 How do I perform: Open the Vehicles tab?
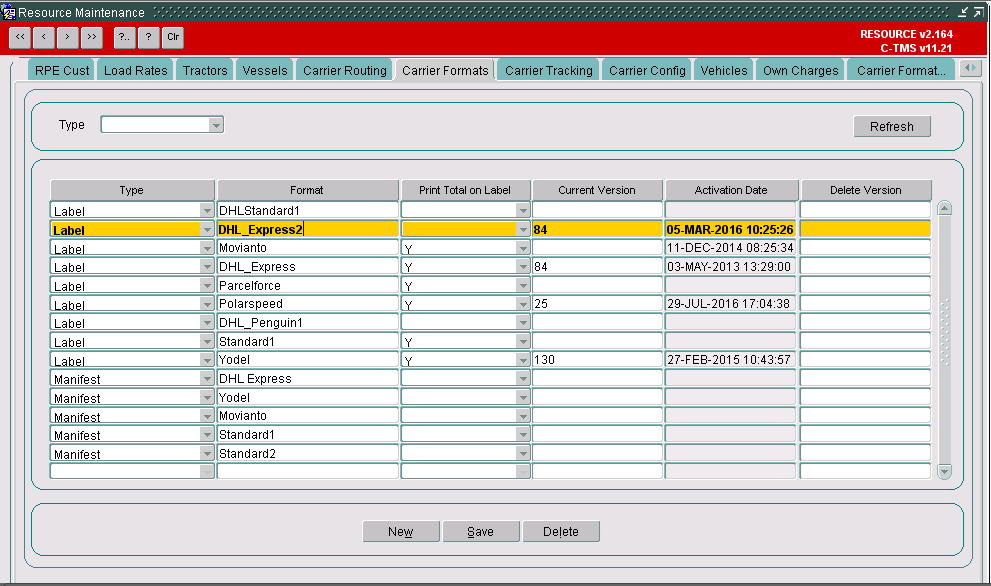click(724, 70)
